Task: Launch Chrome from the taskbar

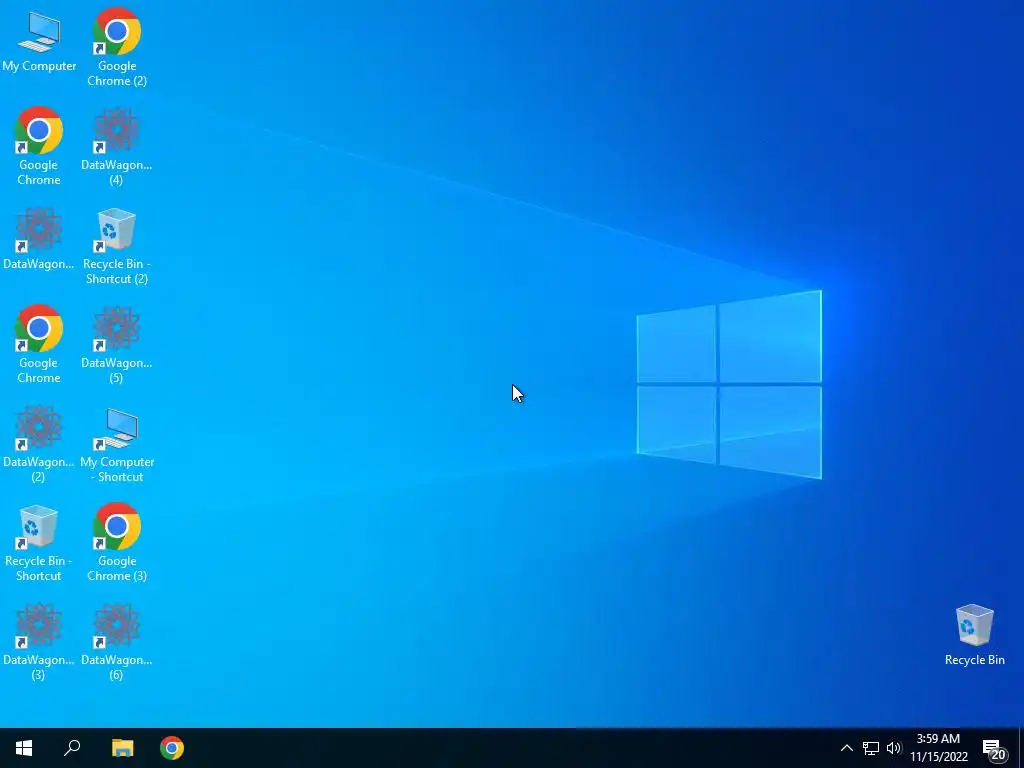Action: pyautogui.click(x=172, y=748)
